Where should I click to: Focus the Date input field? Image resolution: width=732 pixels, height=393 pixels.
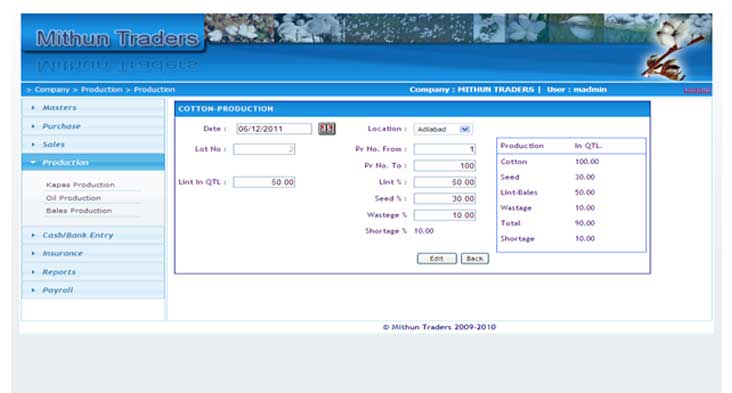[274, 129]
